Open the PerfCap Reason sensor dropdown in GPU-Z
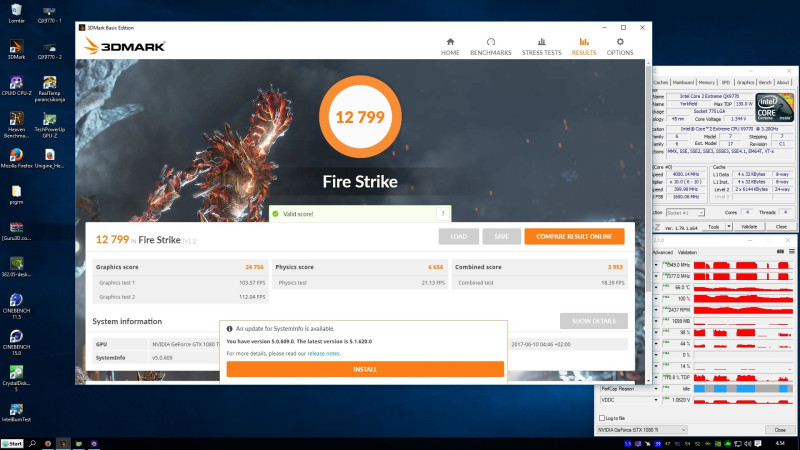 656,389
